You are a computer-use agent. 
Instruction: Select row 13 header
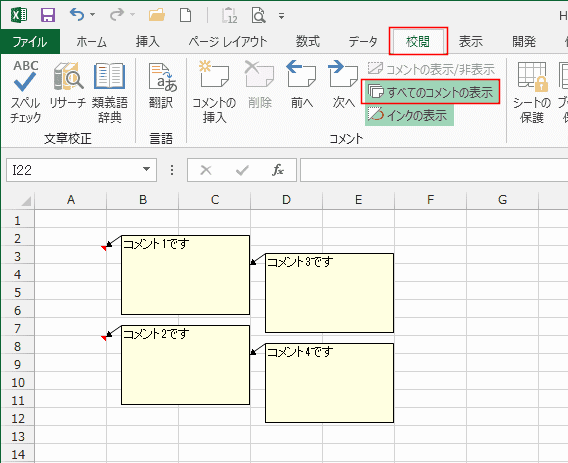pyautogui.click(x=17, y=436)
